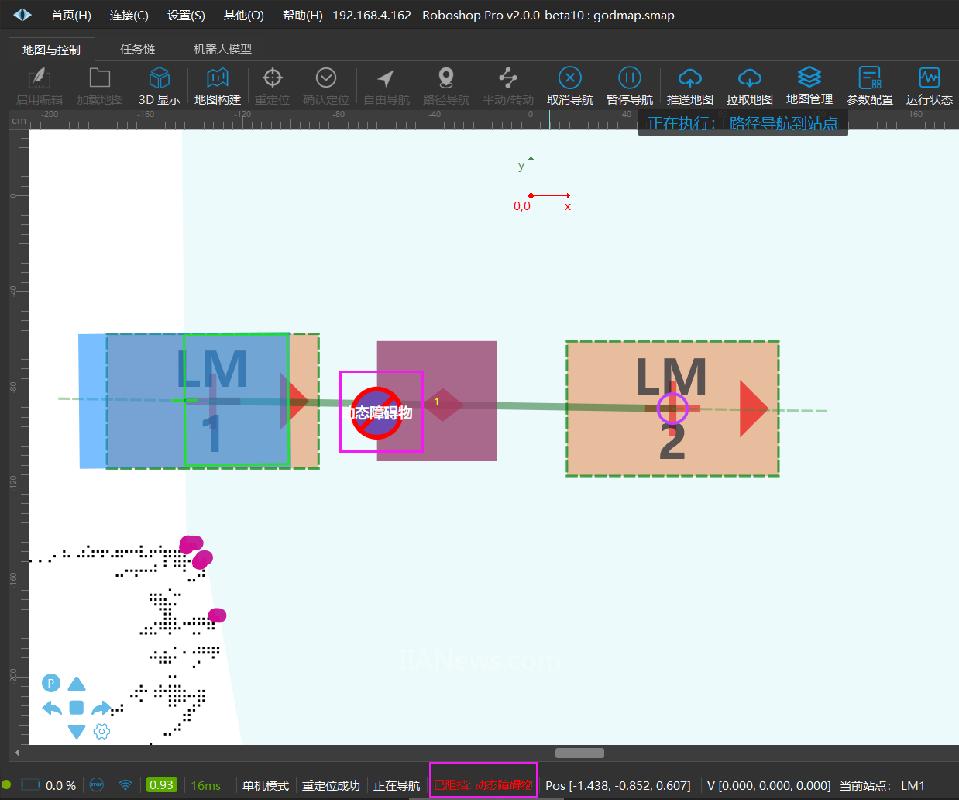Select the LM2 station on the map
959x800 pixels.
click(x=672, y=408)
